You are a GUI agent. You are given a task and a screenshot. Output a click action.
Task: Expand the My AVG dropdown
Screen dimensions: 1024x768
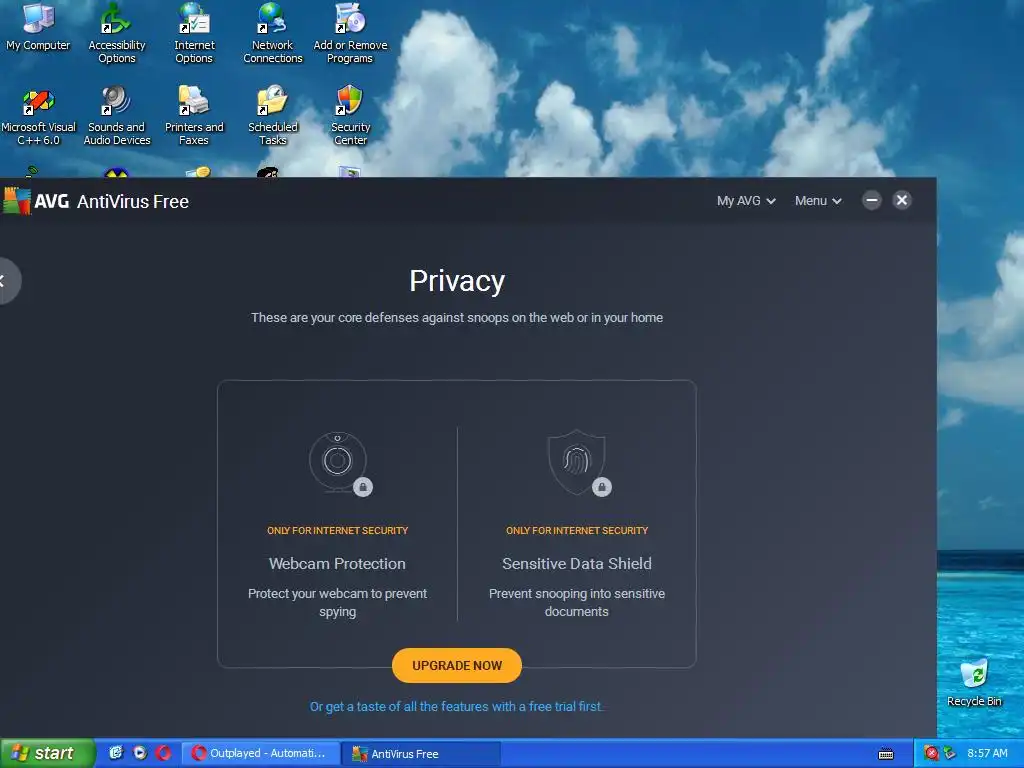[746, 201]
